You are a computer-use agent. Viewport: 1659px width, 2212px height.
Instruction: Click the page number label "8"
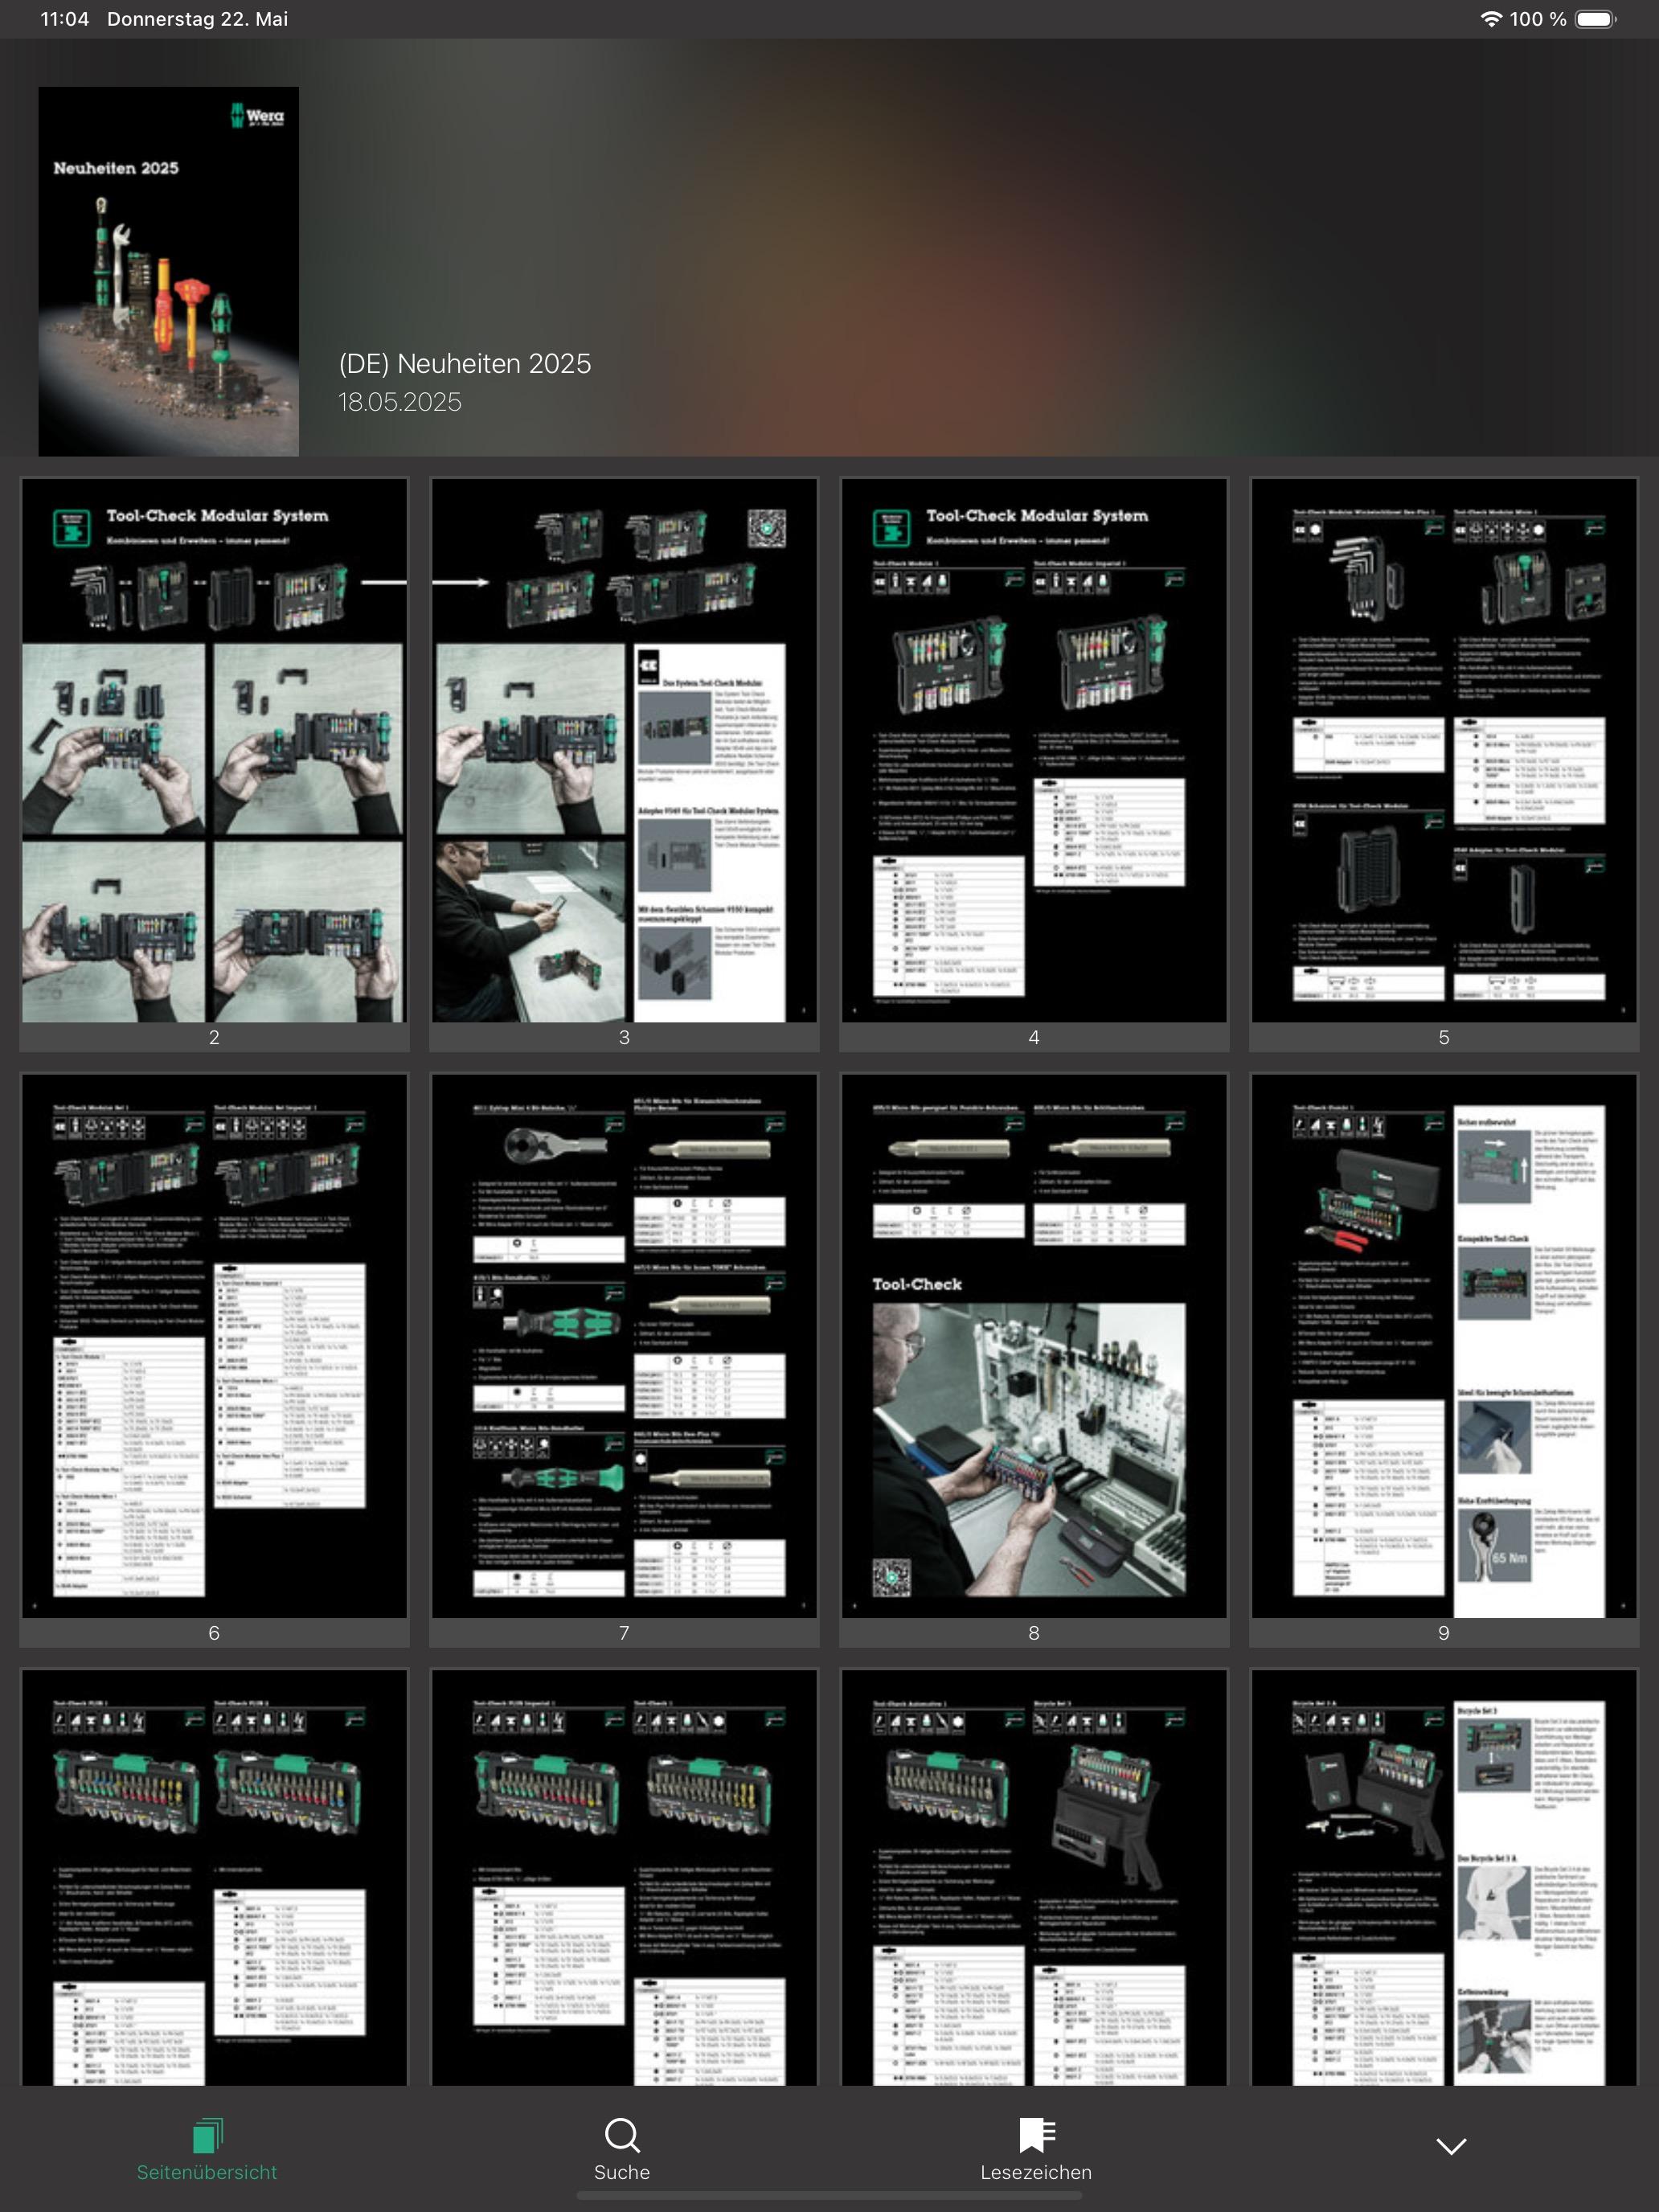pyautogui.click(x=1034, y=1633)
